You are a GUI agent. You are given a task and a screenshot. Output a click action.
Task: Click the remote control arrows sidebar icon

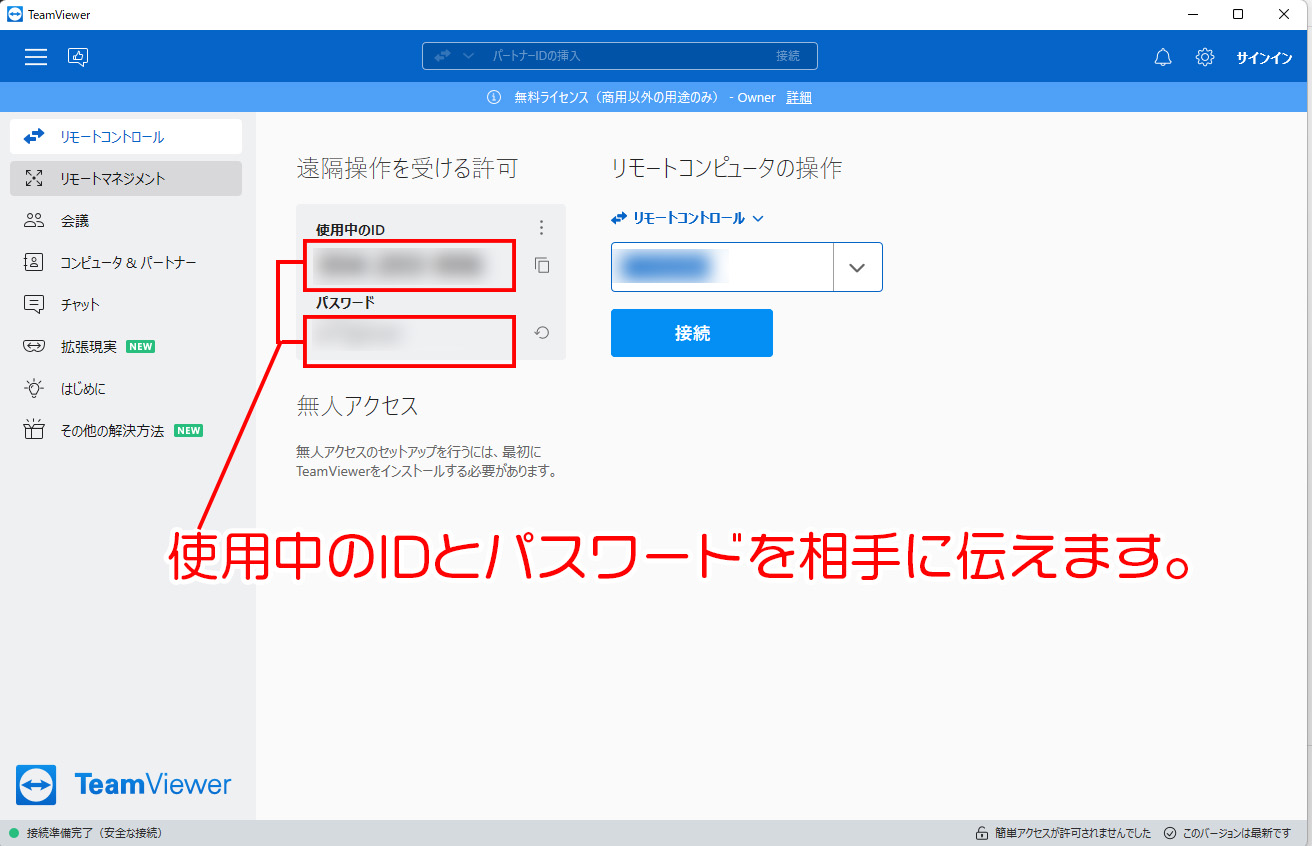tap(34, 136)
